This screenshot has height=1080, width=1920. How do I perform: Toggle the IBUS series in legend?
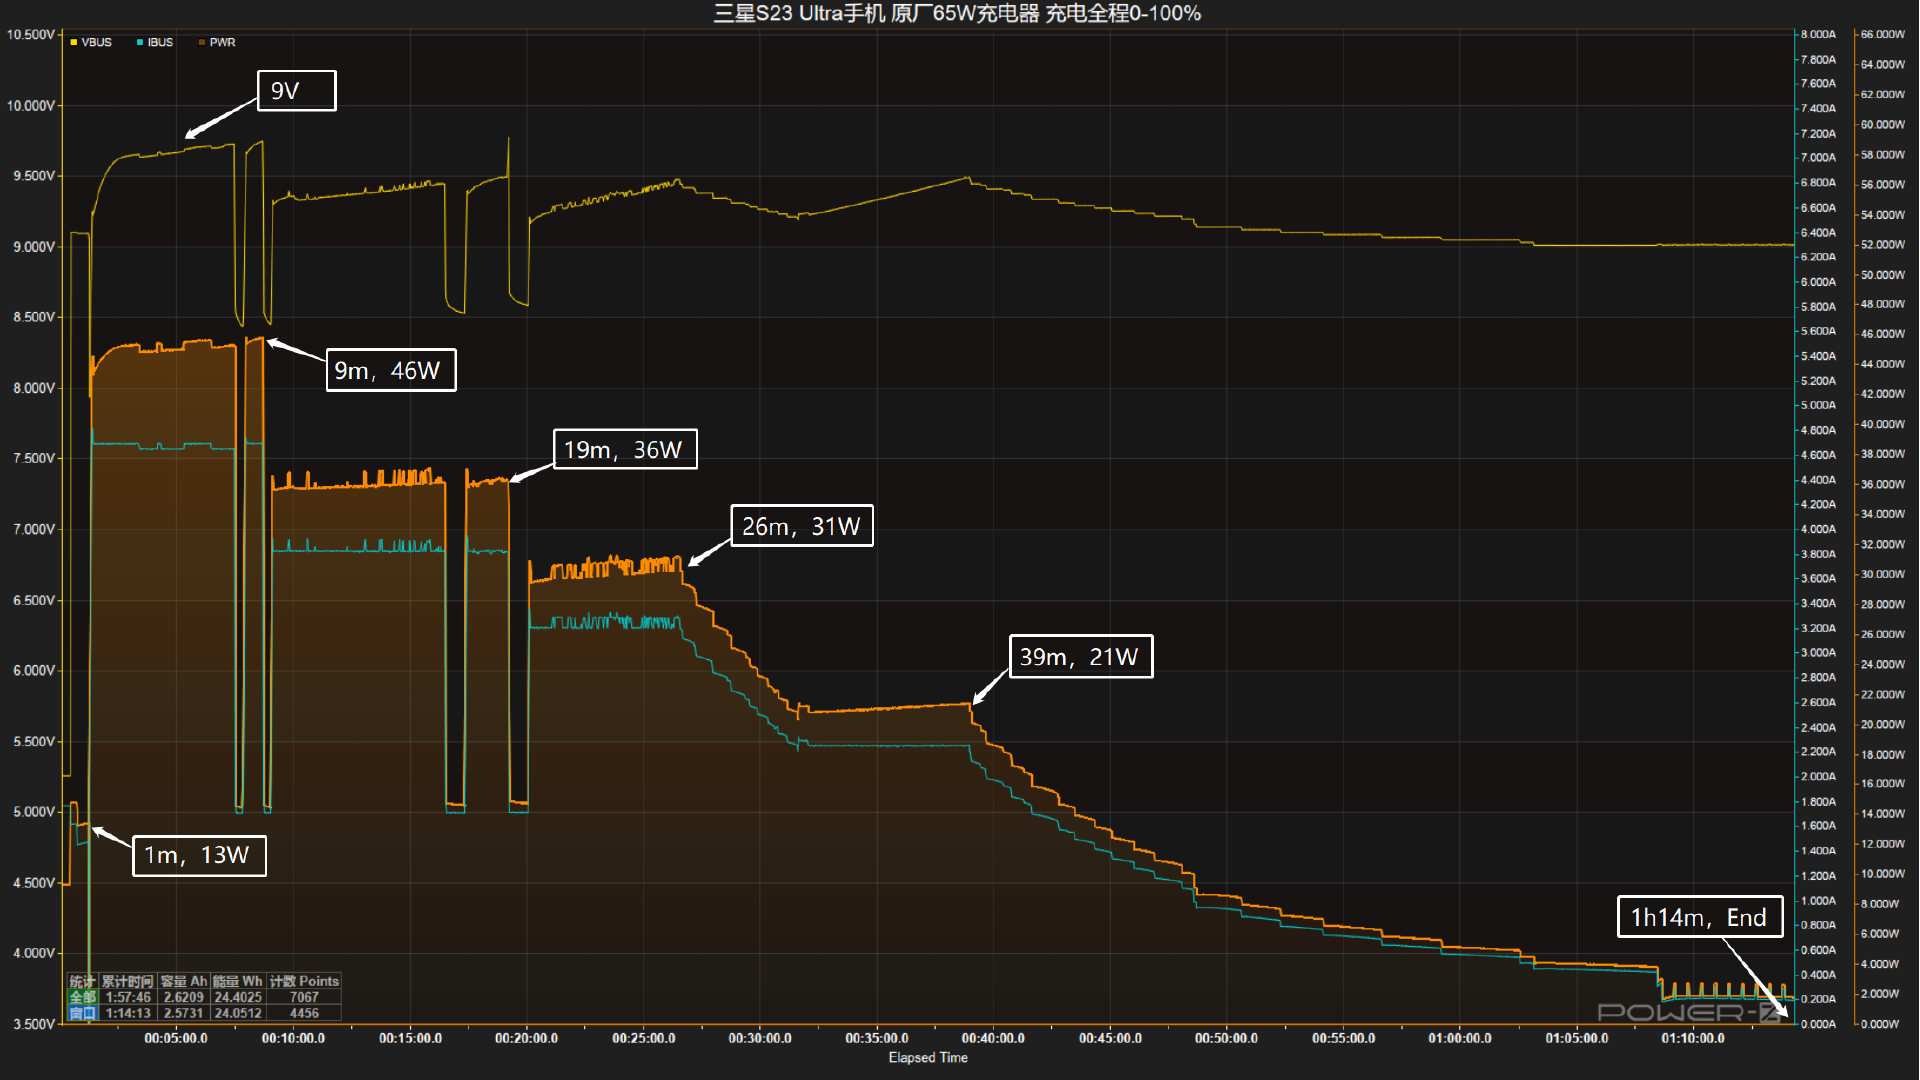(155, 43)
